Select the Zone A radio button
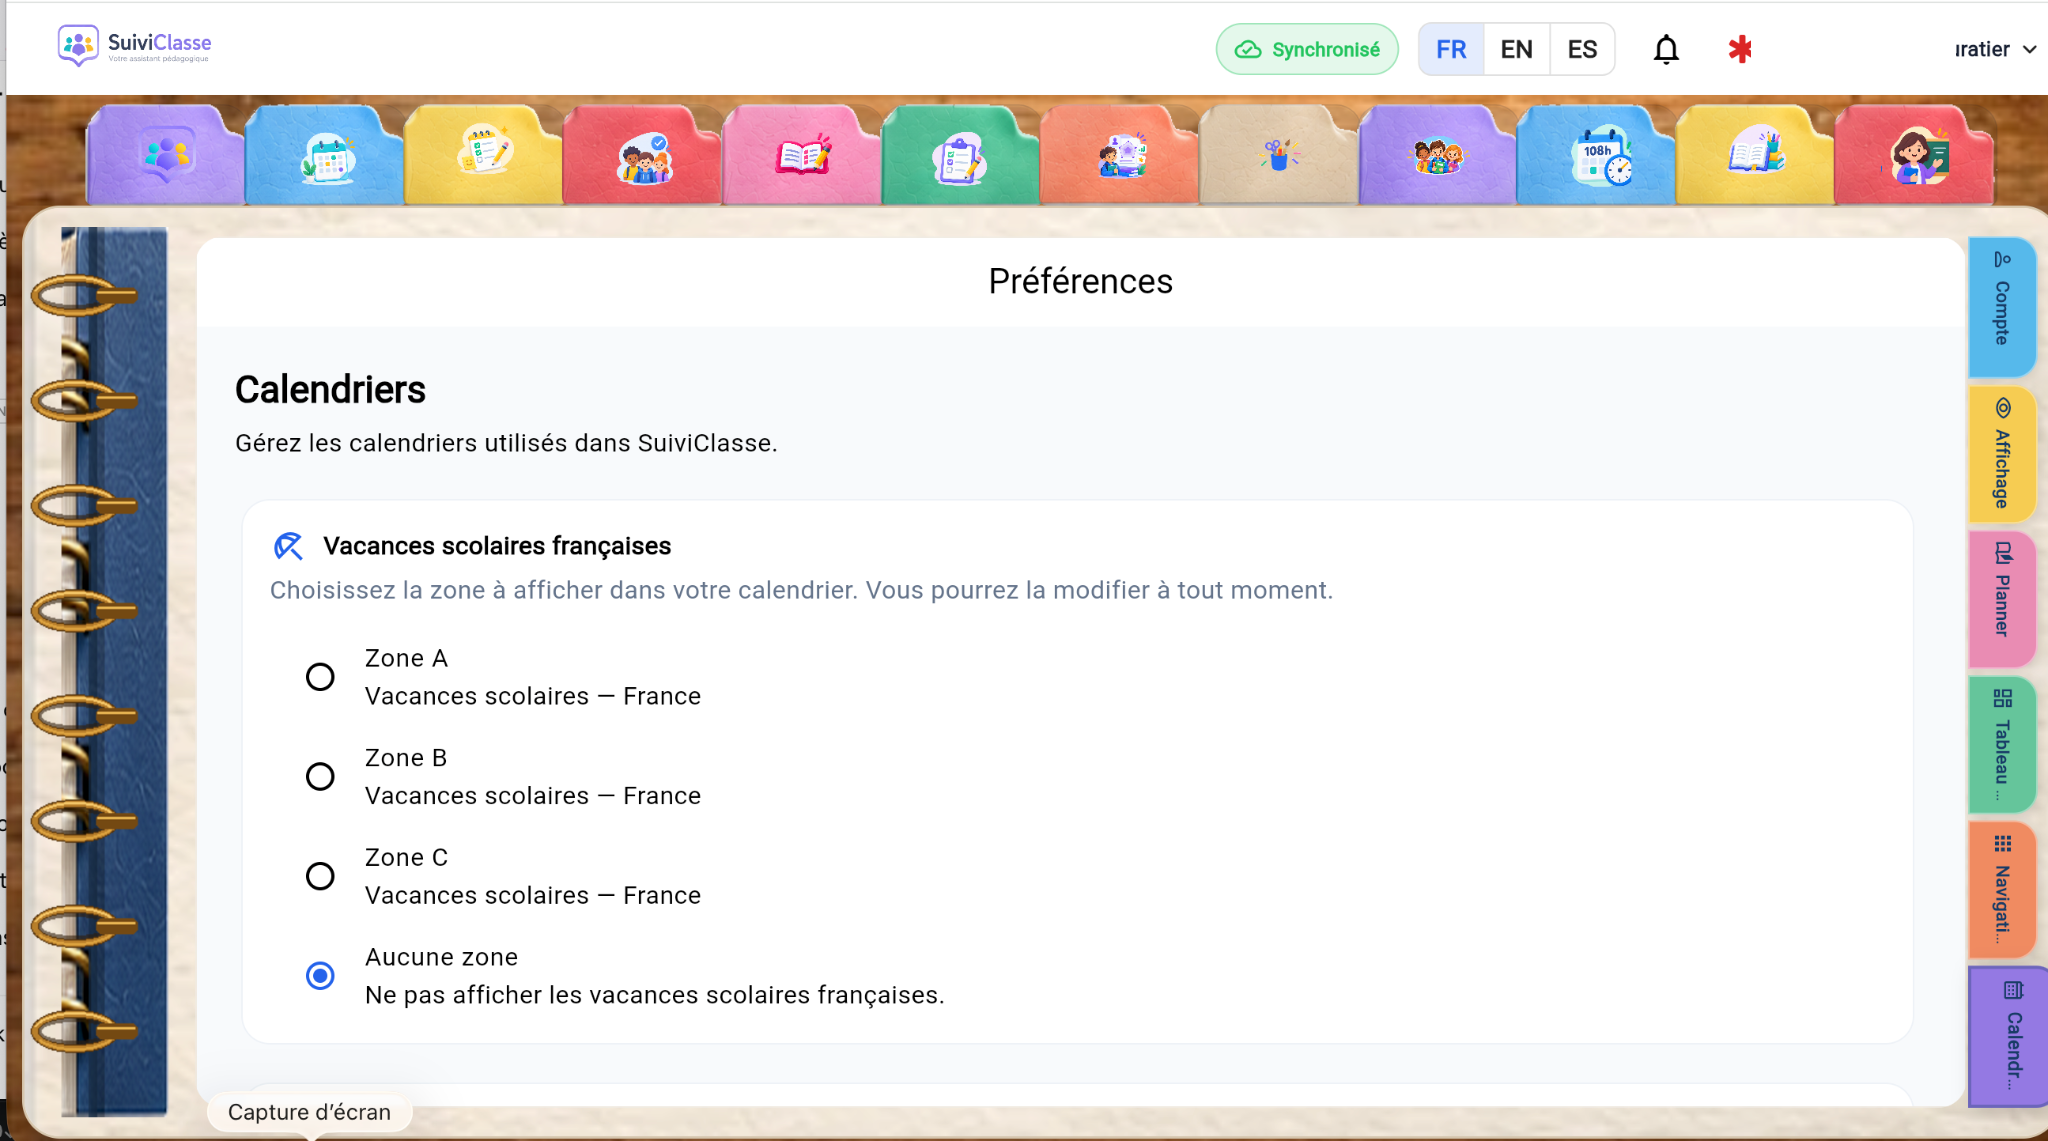This screenshot has height=1141, width=2048. (x=320, y=677)
